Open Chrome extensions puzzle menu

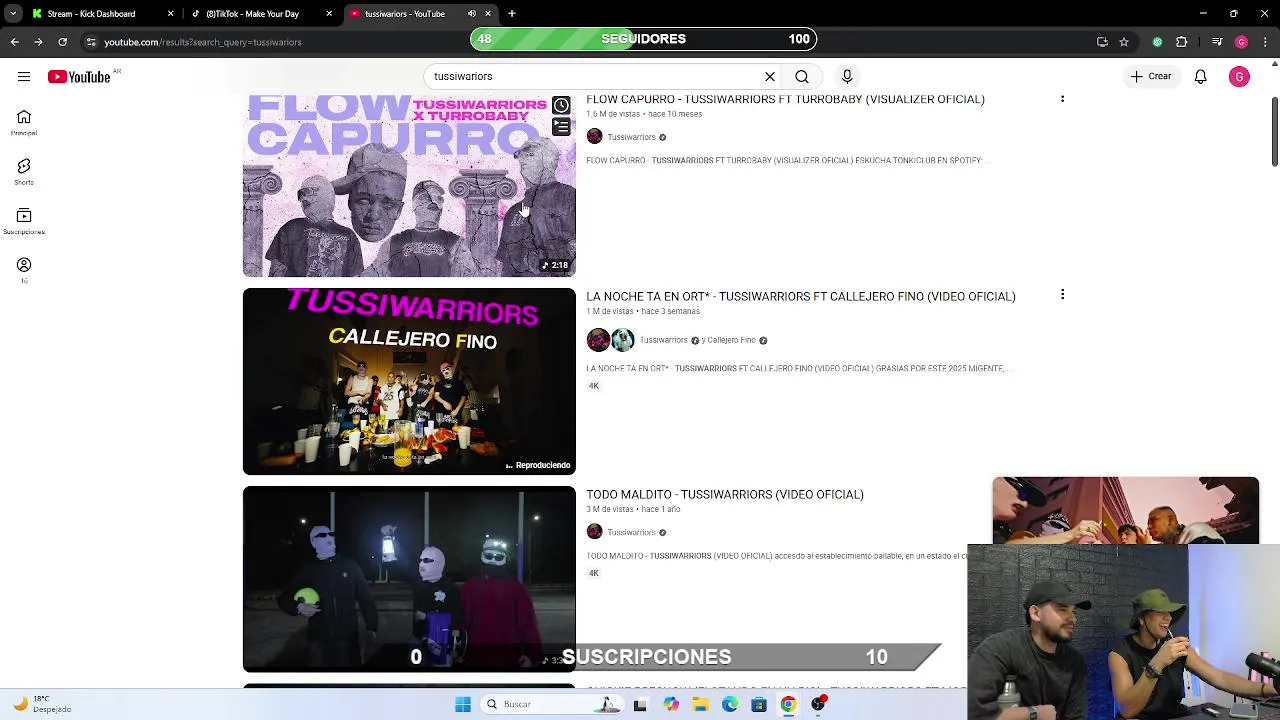pos(1181,42)
